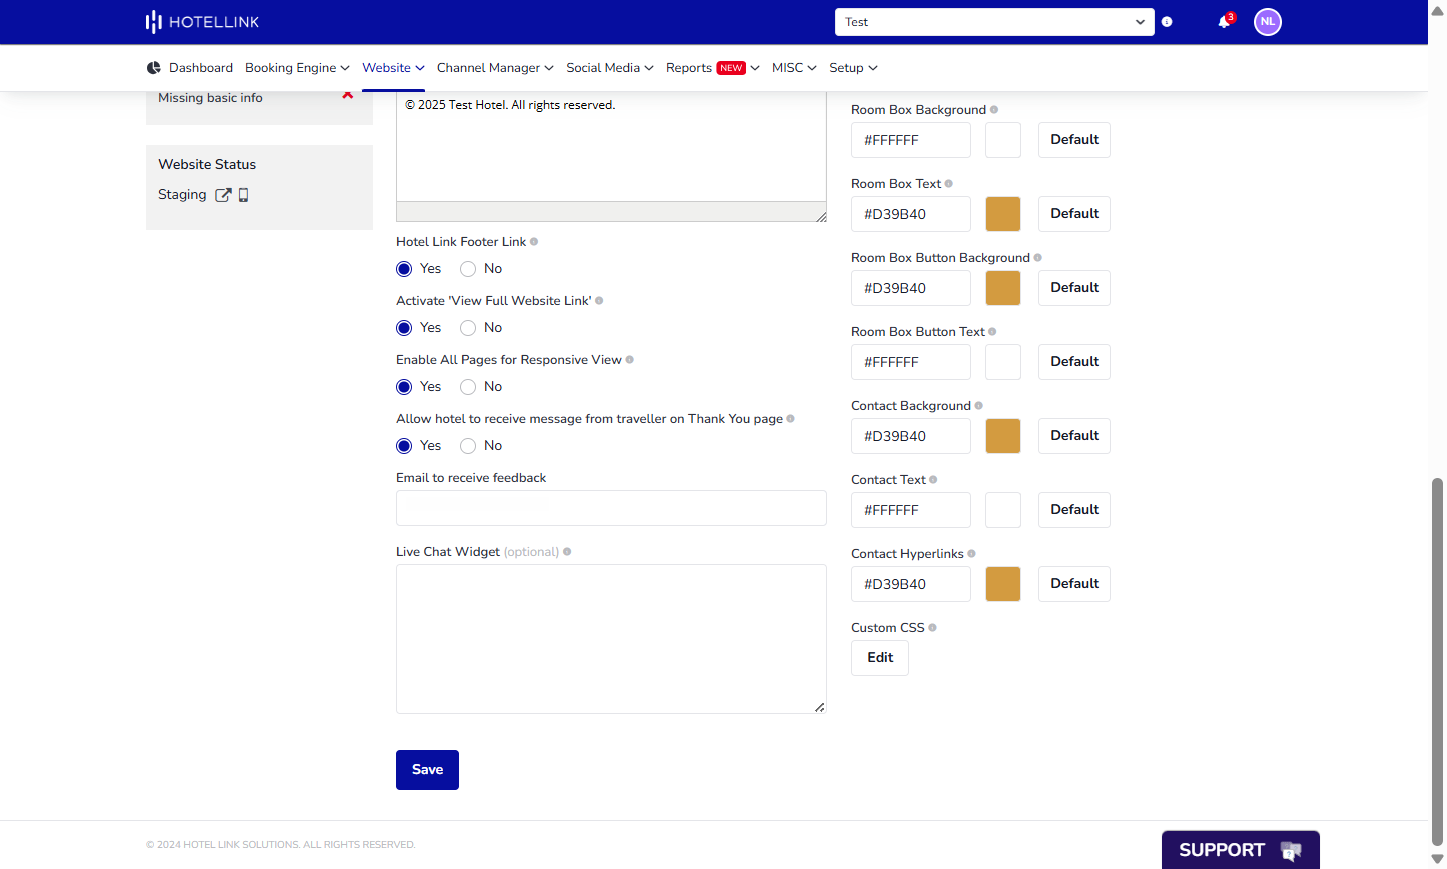
Task: Open Contact Text white swatch
Action: pyautogui.click(x=1003, y=510)
